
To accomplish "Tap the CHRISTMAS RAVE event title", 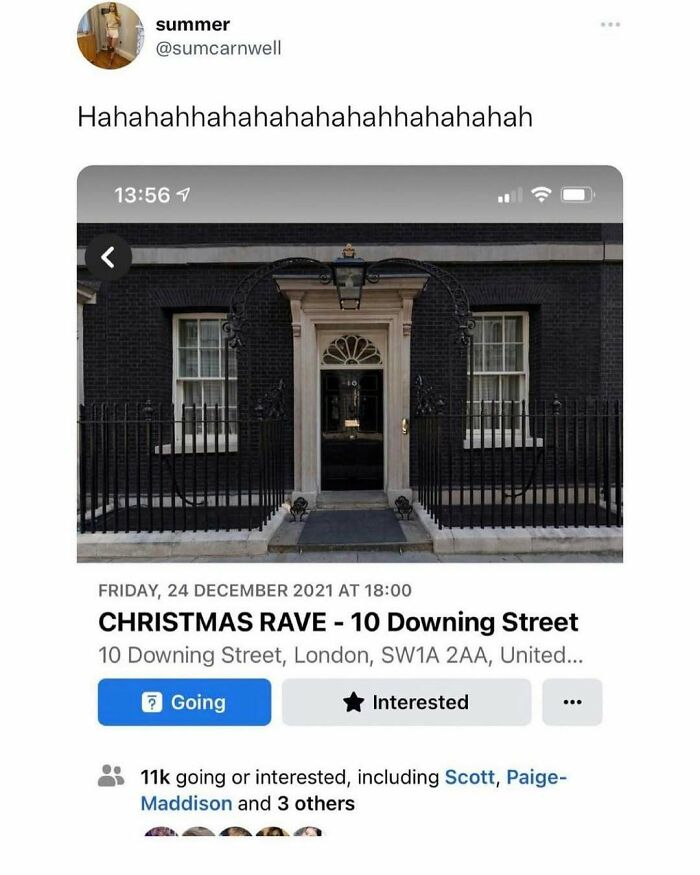I will [338, 622].
